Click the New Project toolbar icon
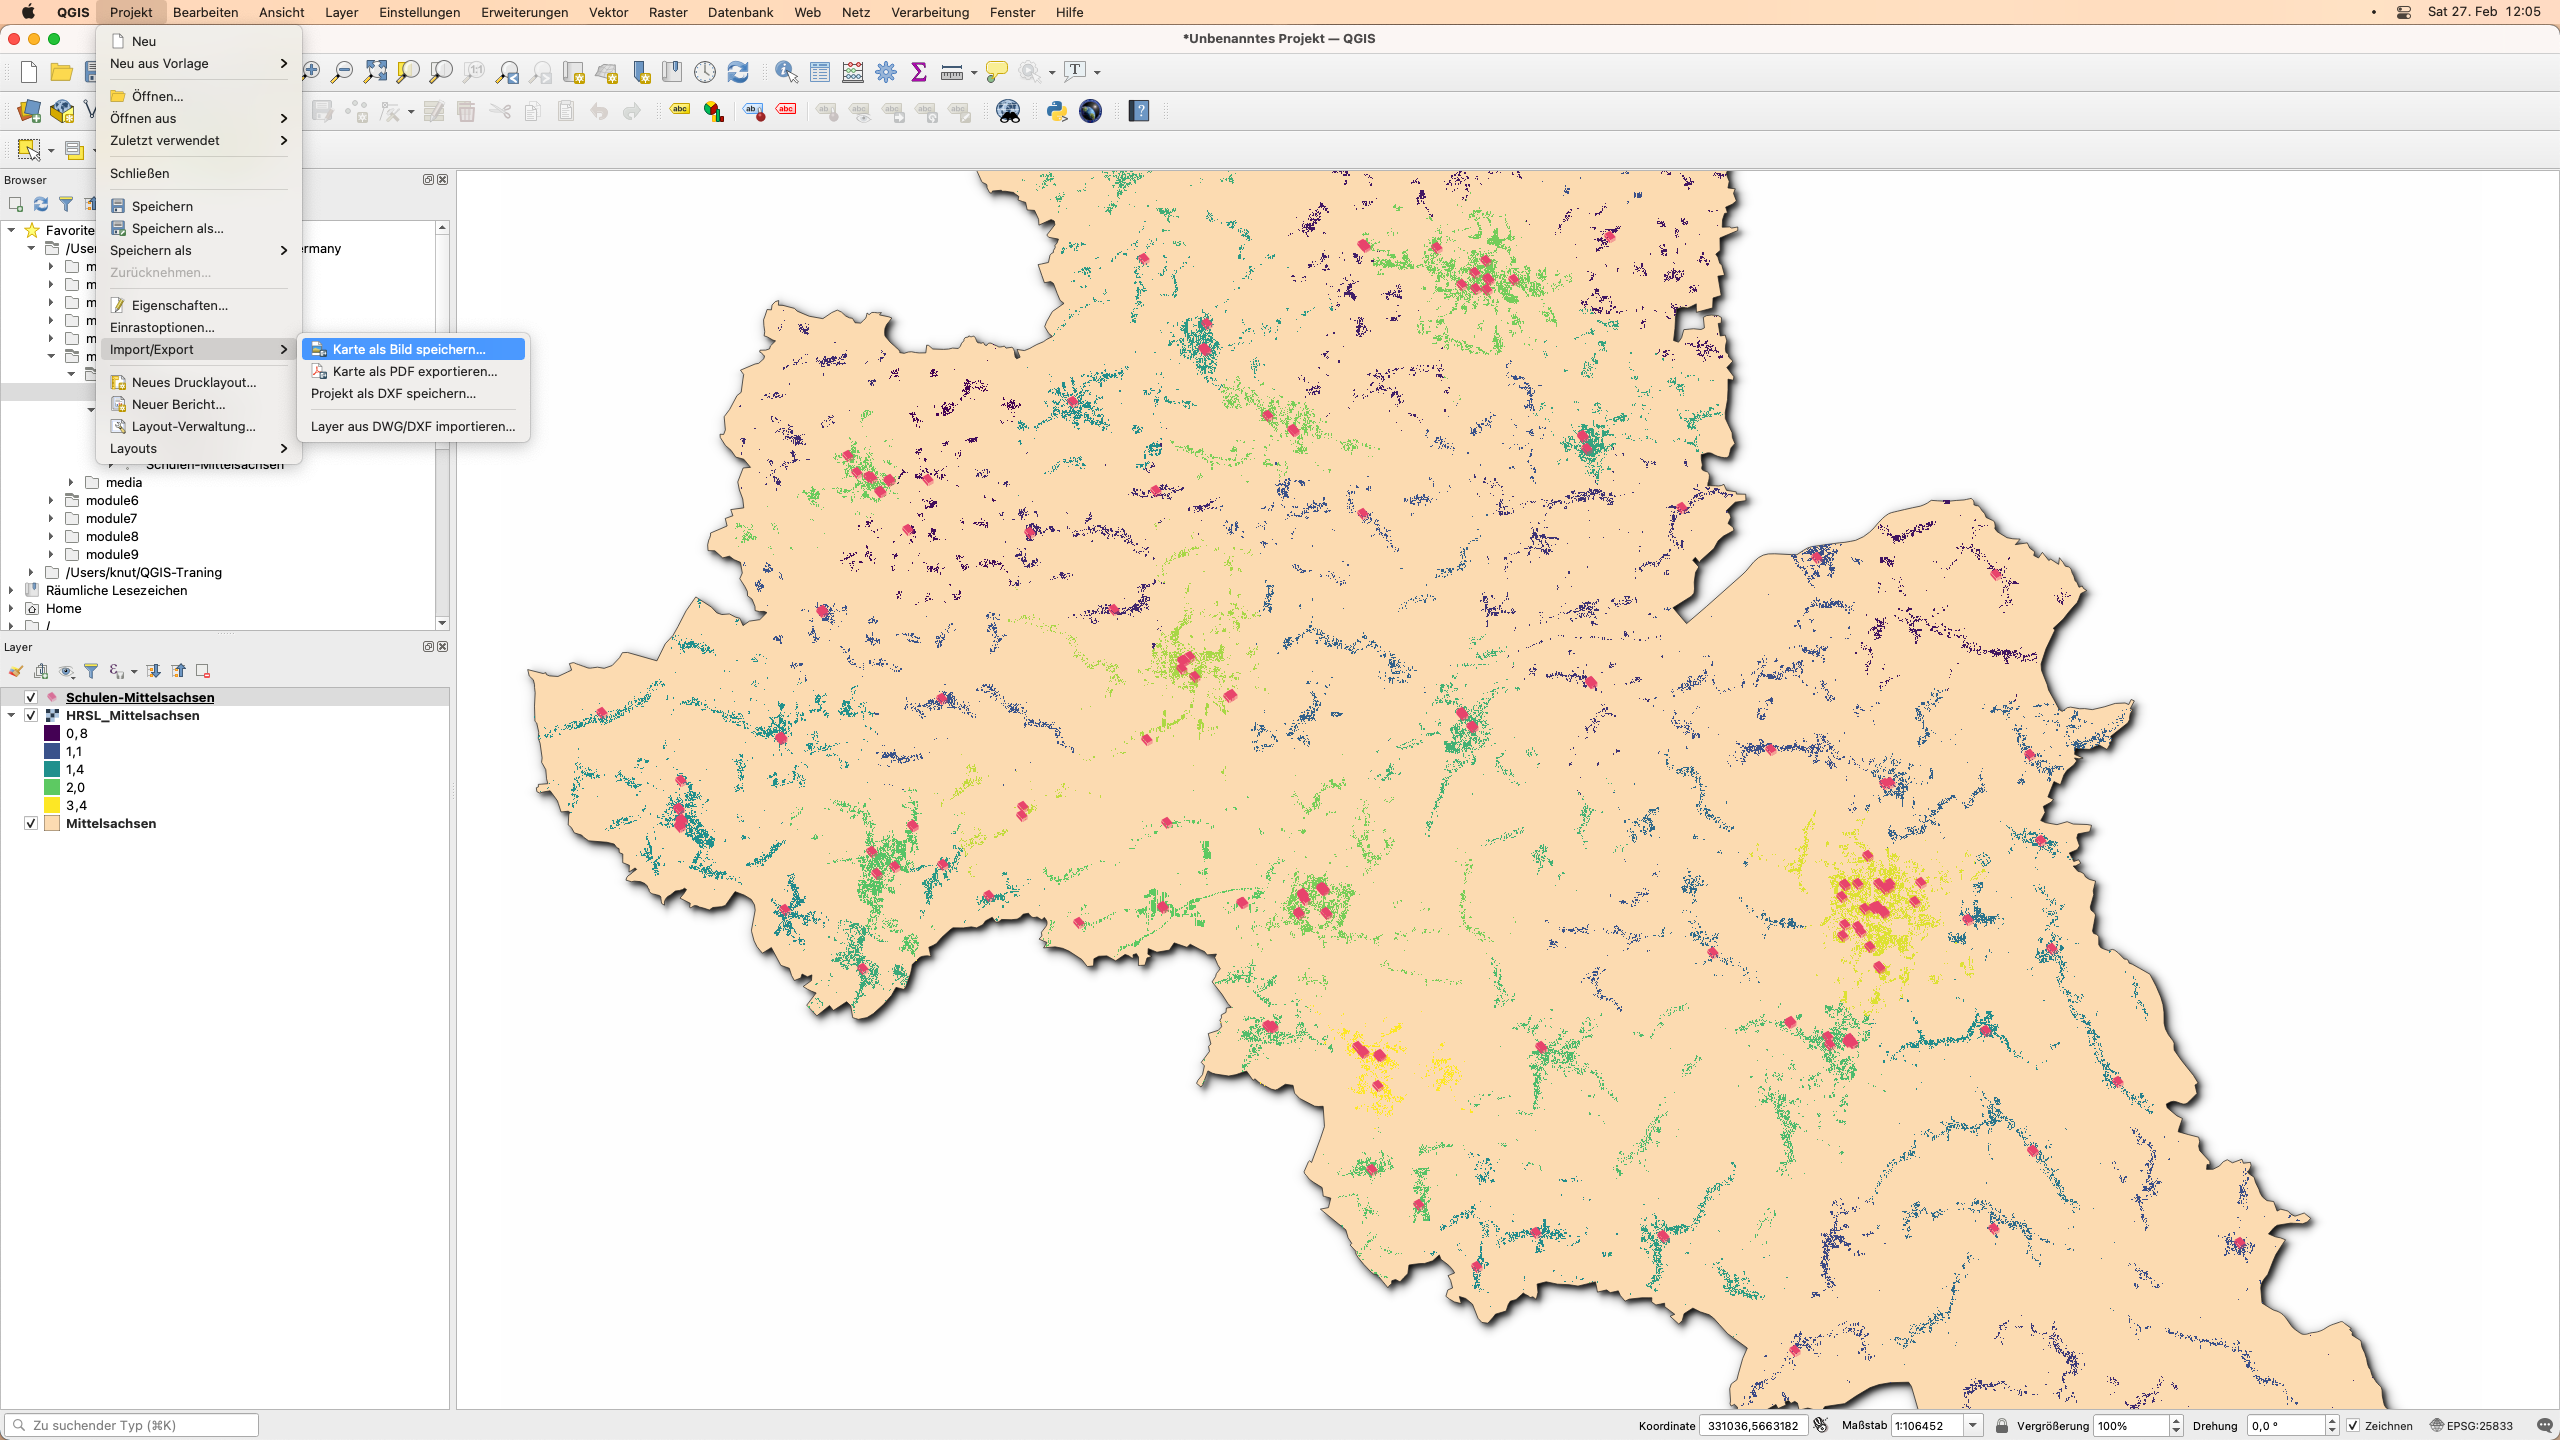Screen dimensions: 2560x1440 [29, 72]
